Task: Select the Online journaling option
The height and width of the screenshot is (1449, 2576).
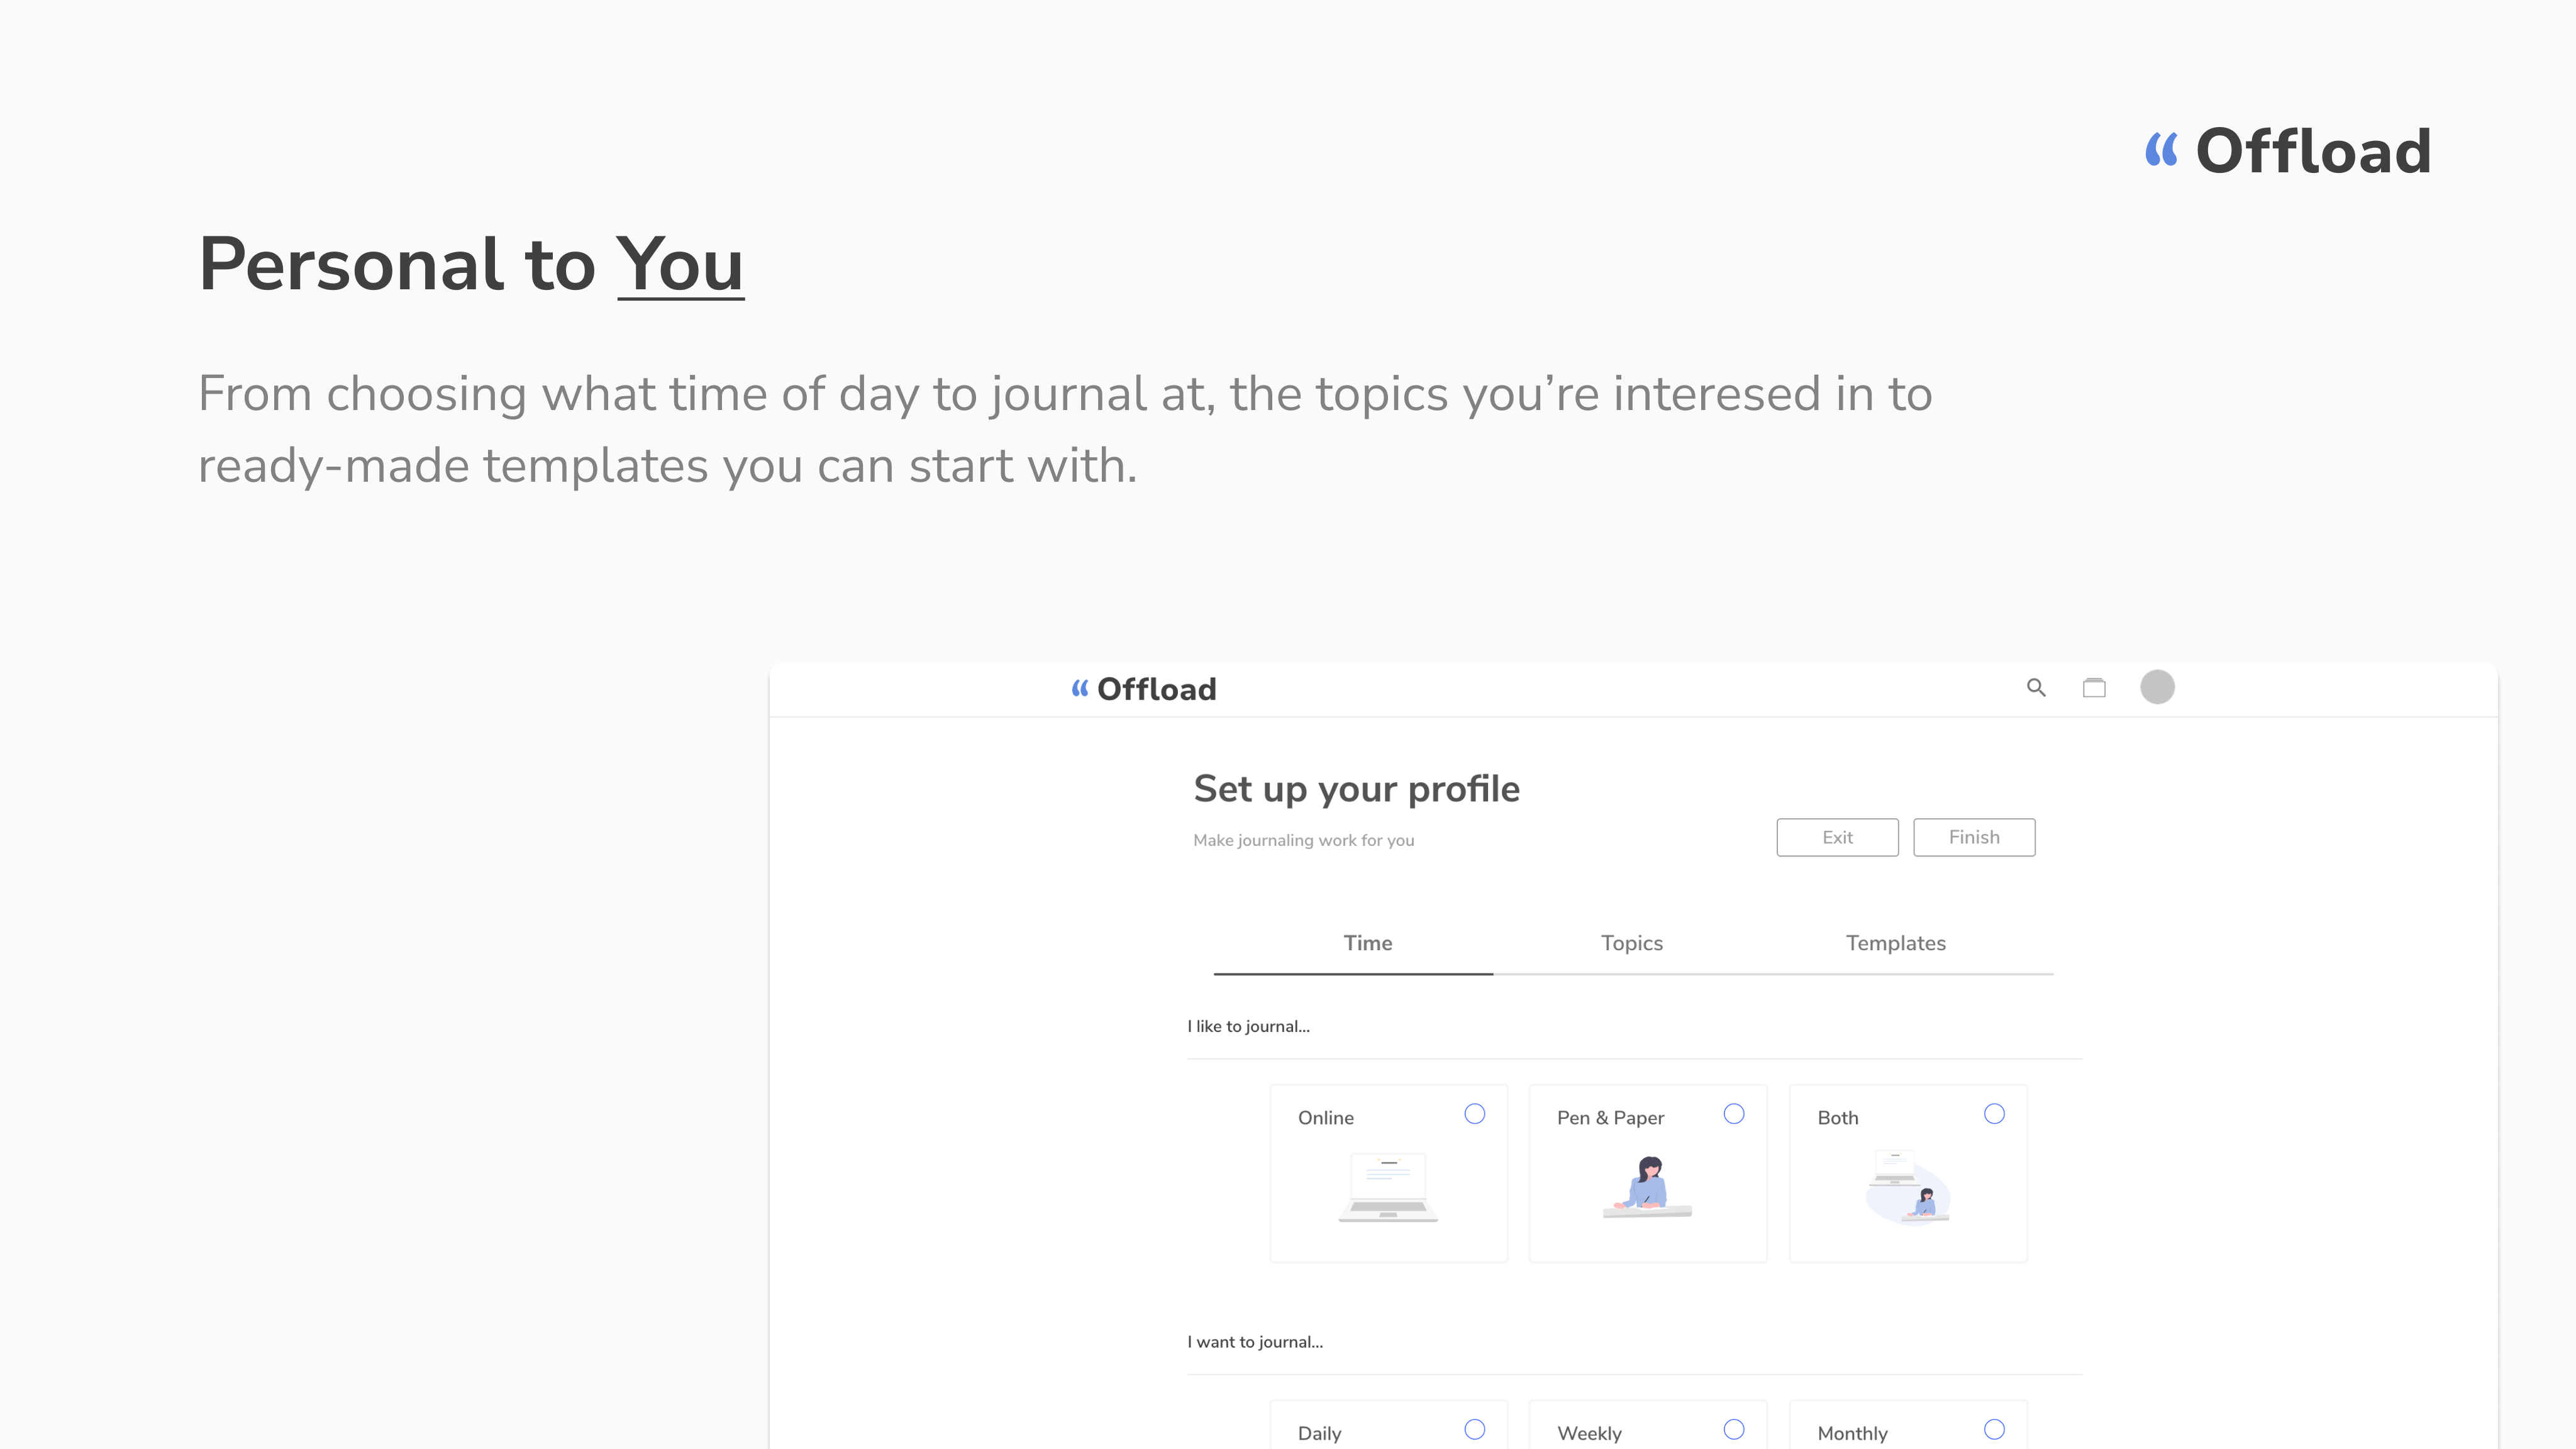Action: [1475, 1114]
